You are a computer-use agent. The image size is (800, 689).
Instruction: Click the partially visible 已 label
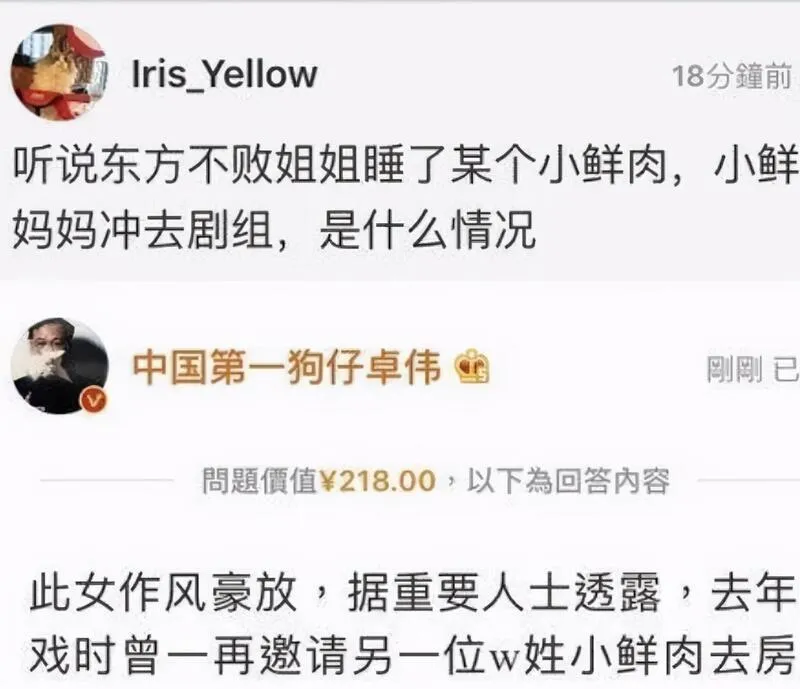786,369
